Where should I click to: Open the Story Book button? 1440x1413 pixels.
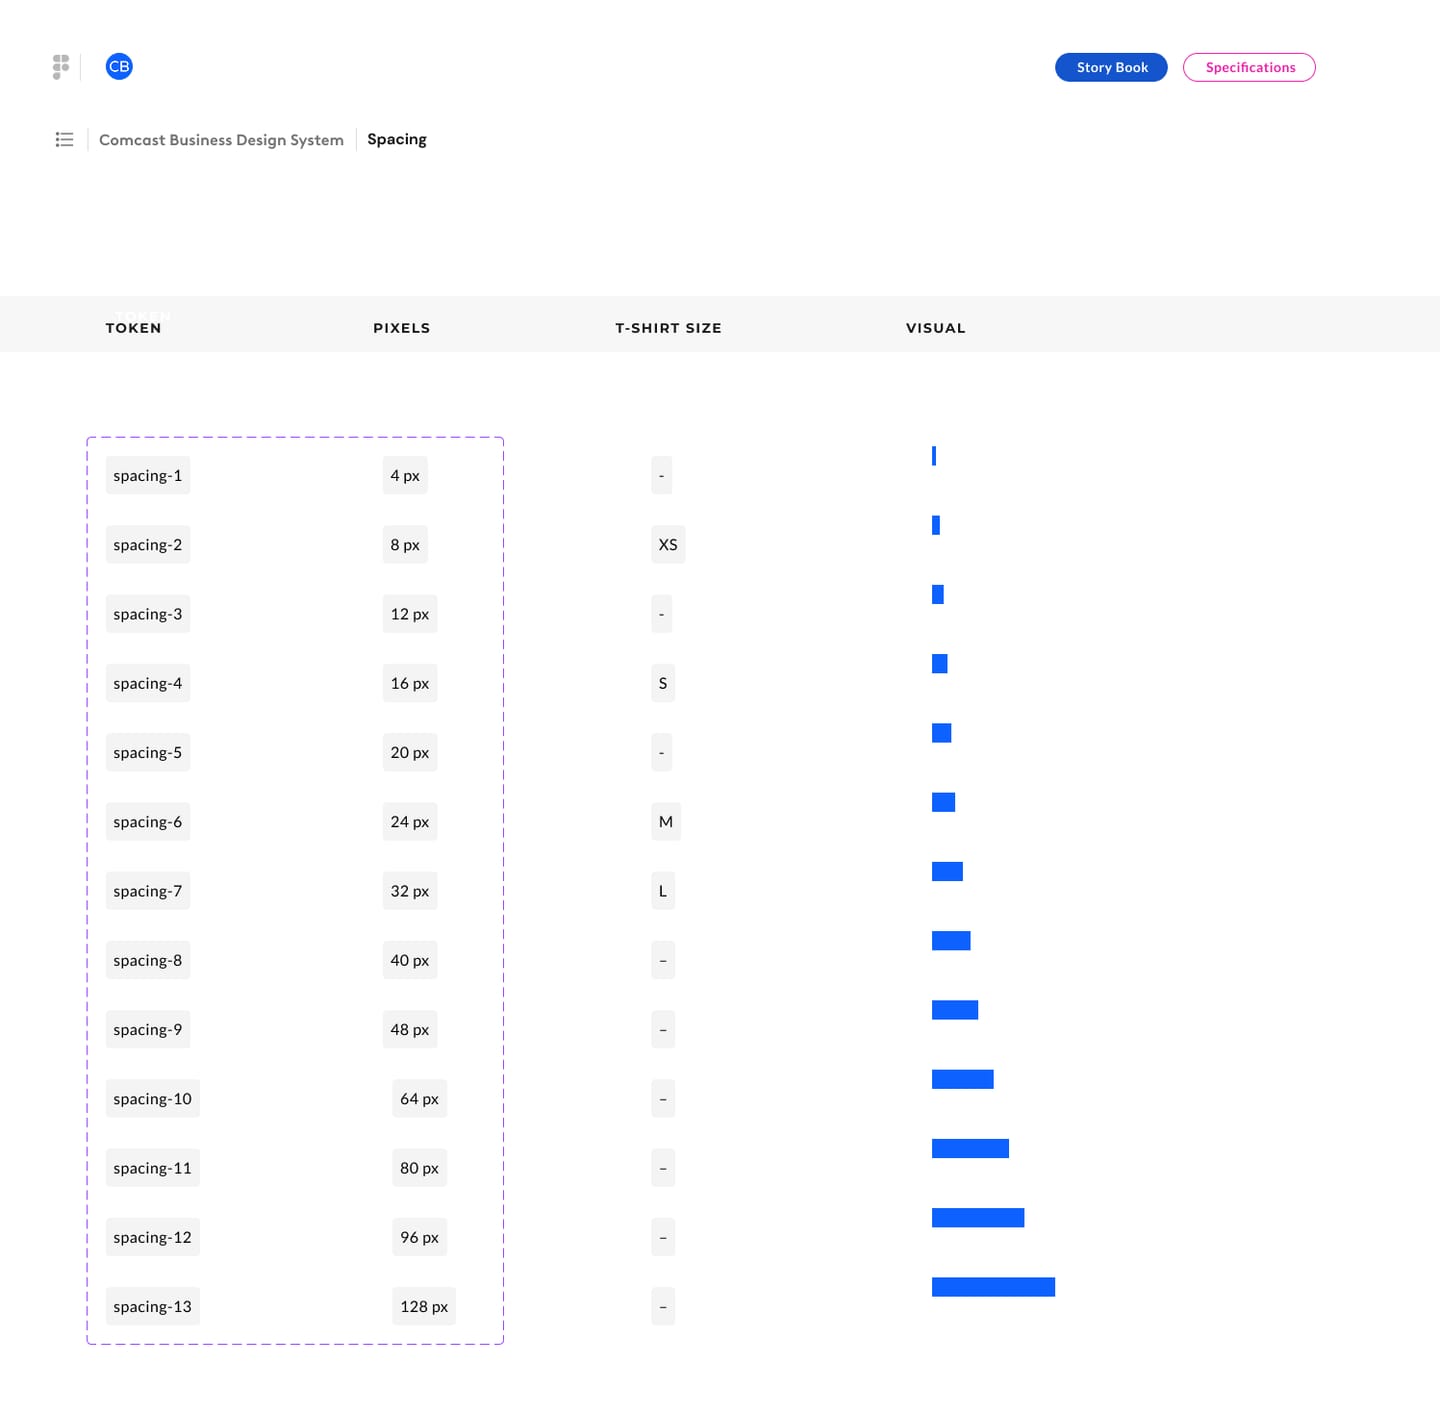point(1111,67)
